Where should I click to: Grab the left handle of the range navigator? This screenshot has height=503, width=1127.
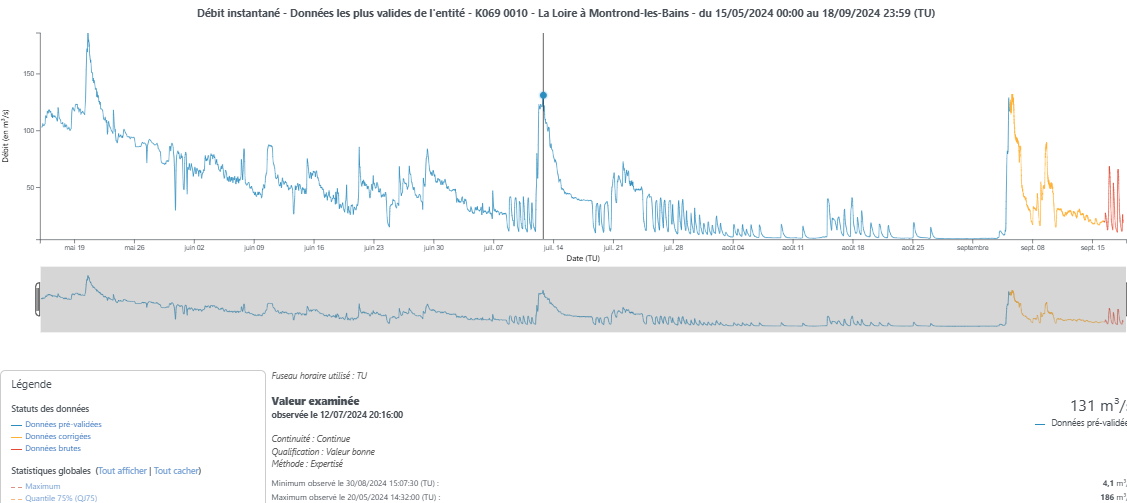tap(38, 300)
